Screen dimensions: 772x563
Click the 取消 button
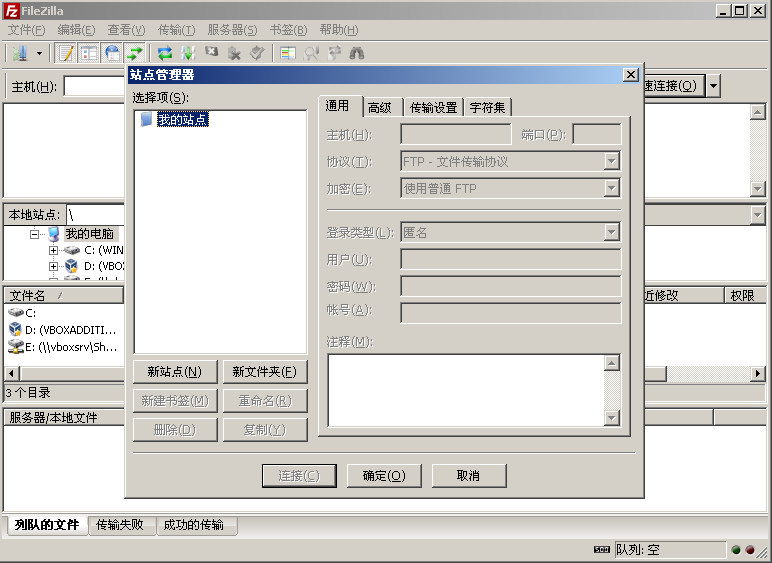pyautogui.click(x=469, y=475)
